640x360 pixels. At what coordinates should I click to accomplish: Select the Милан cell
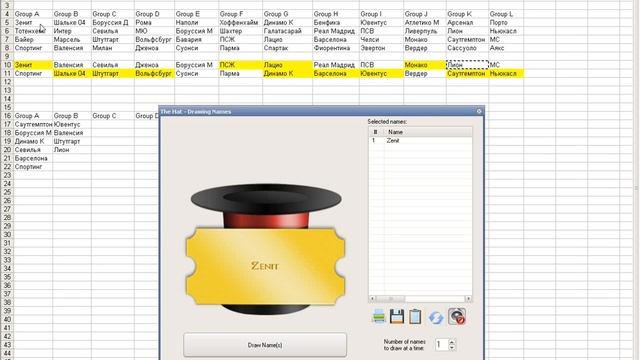point(112,48)
